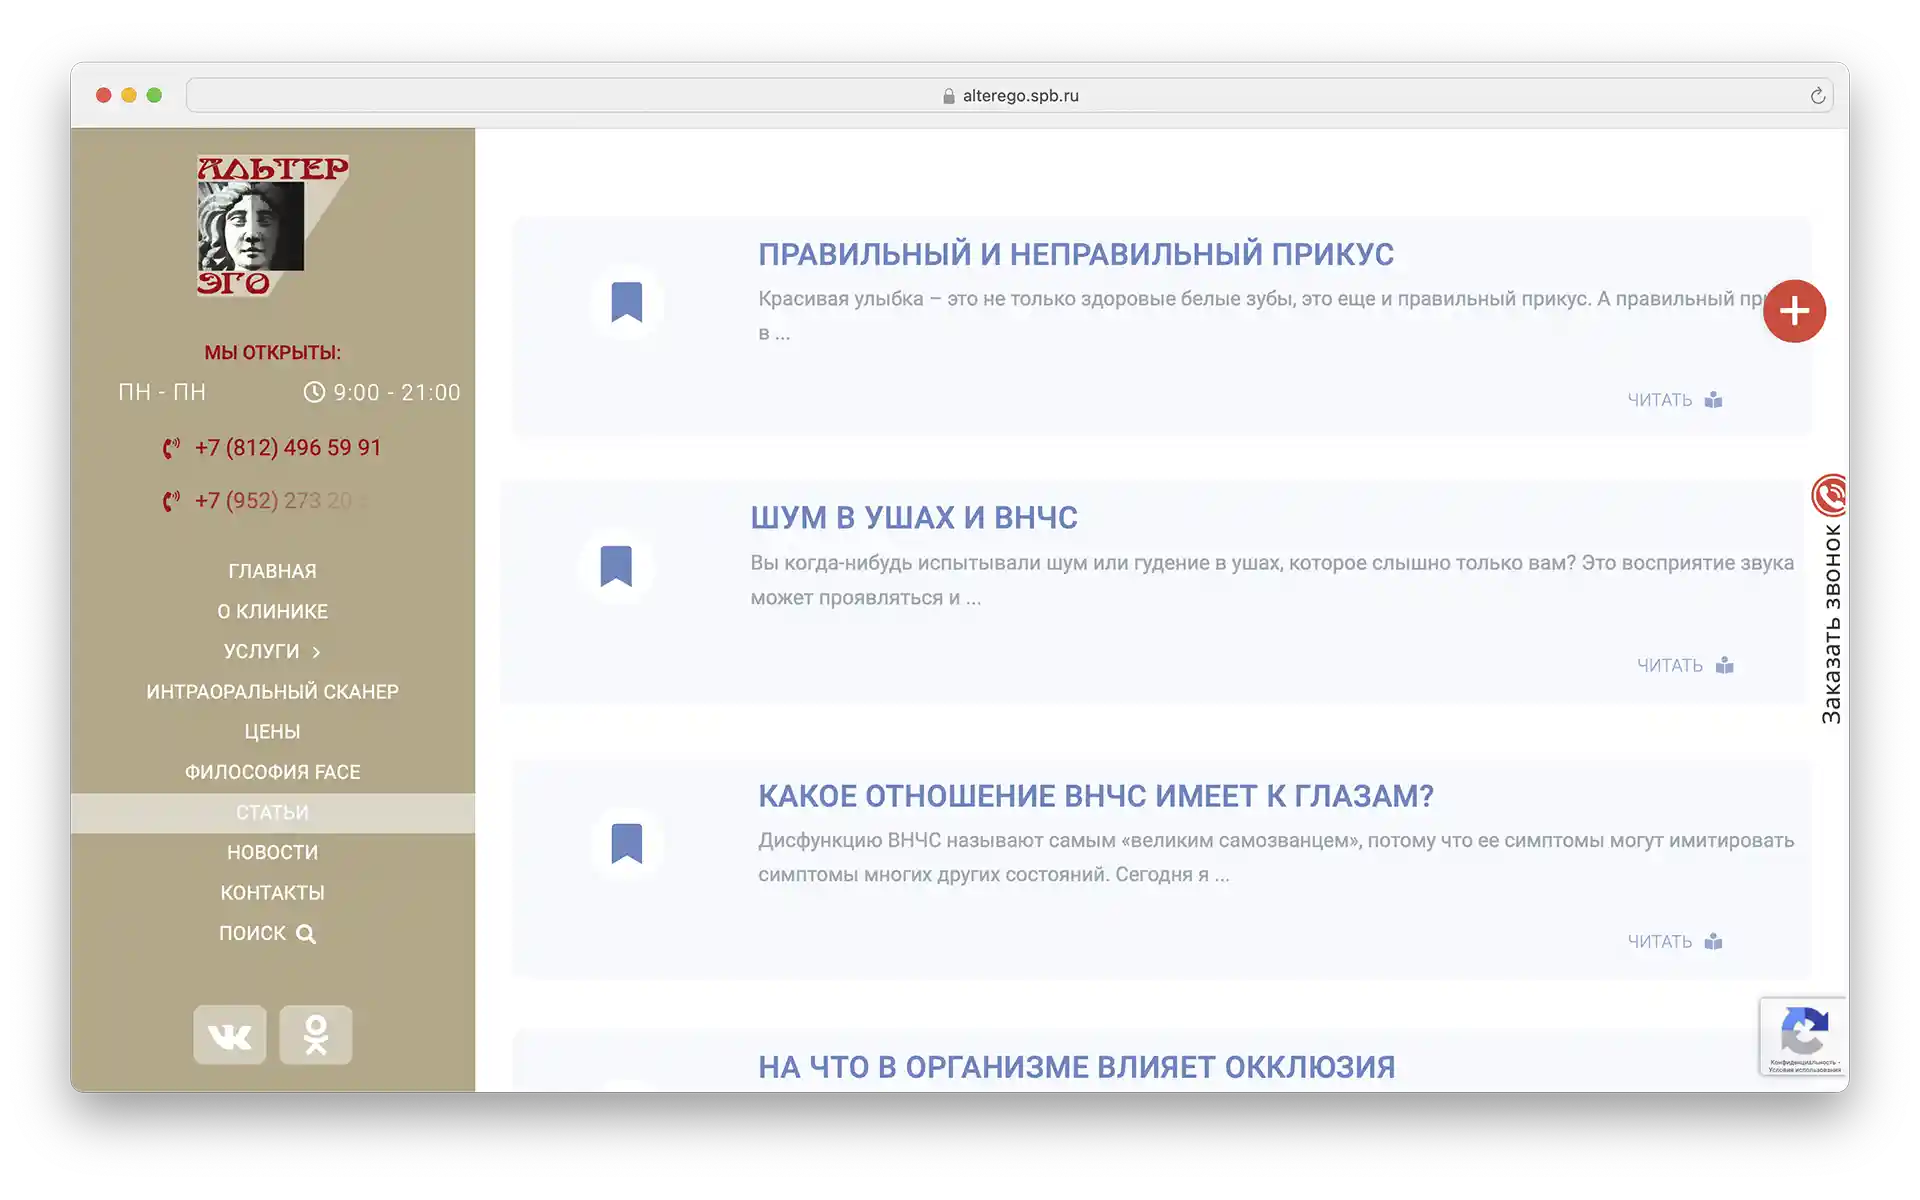This screenshot has width=1920, height=1200.
Task: Click the 9:00 - 21:00 hours text
Action: (397, 392)
